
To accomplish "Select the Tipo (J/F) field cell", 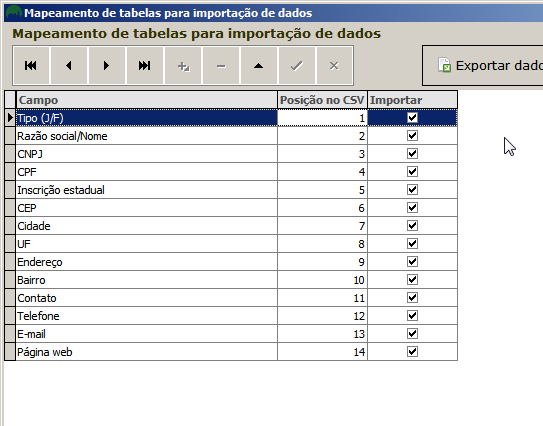I will coord(146,118).
